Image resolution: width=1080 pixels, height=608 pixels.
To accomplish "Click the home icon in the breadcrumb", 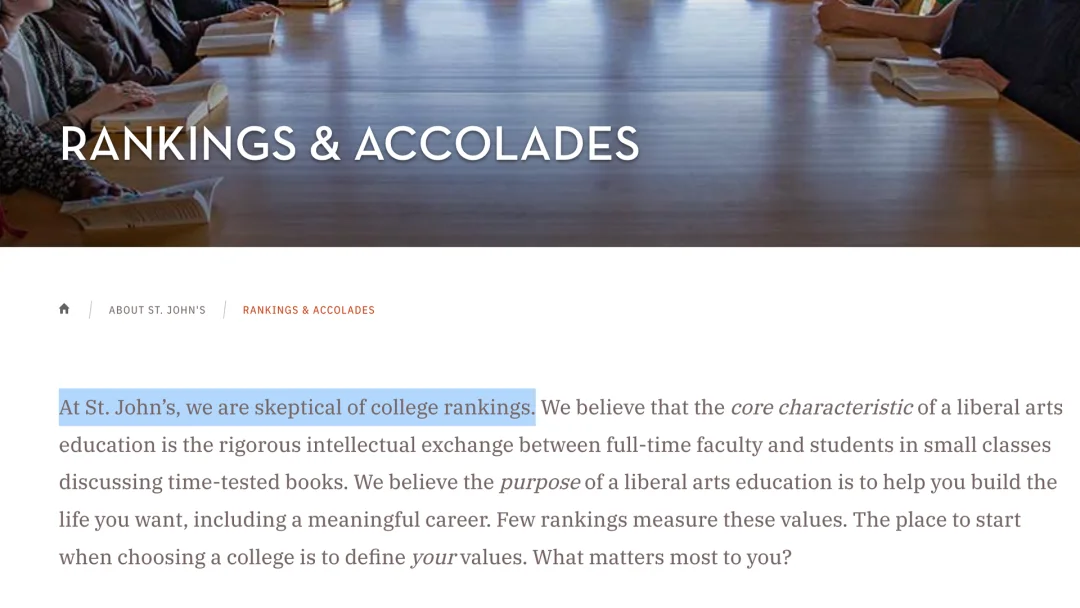I will coord(64,309).
